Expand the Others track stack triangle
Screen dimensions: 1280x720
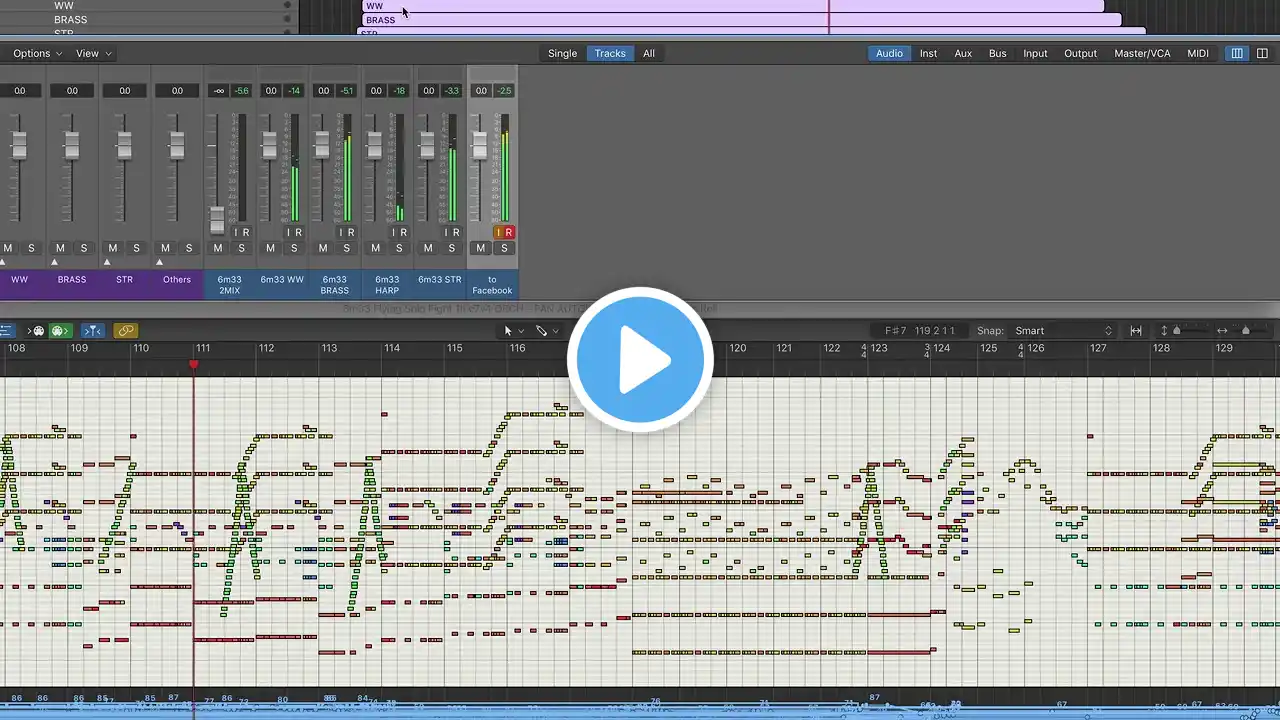(x=160, y=262)
